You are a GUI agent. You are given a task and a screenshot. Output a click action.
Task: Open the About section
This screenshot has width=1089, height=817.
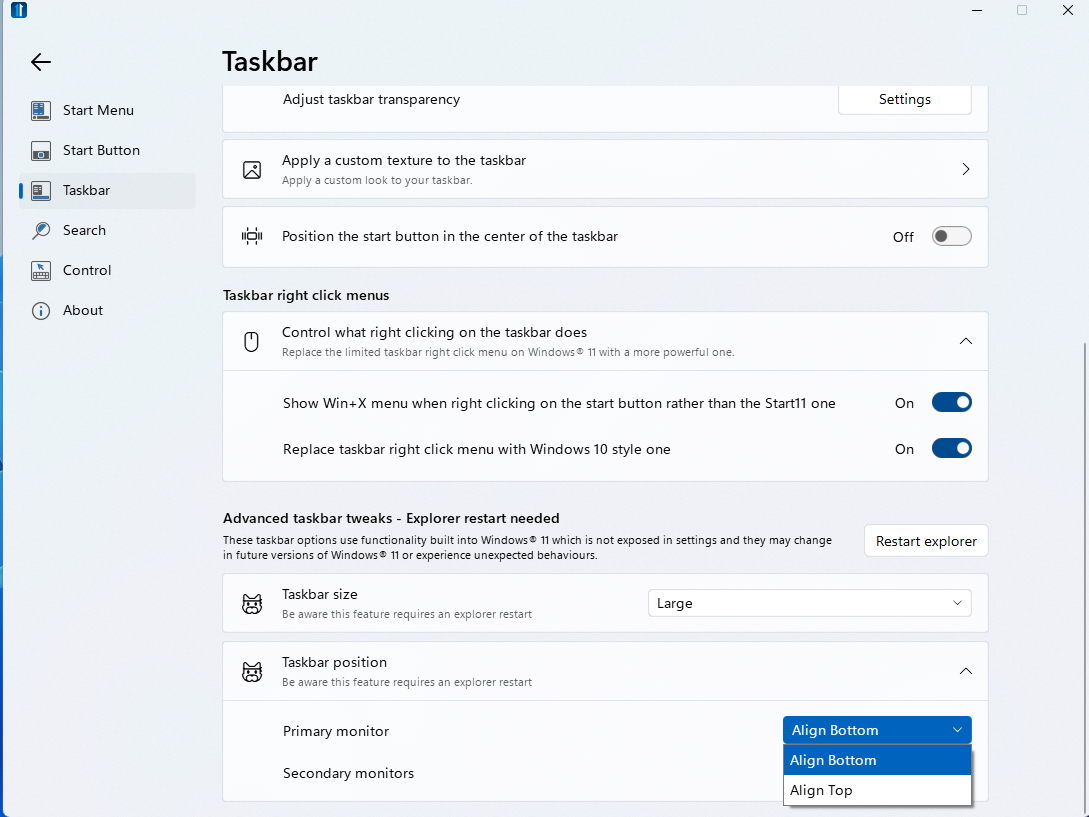click(108, 311)
